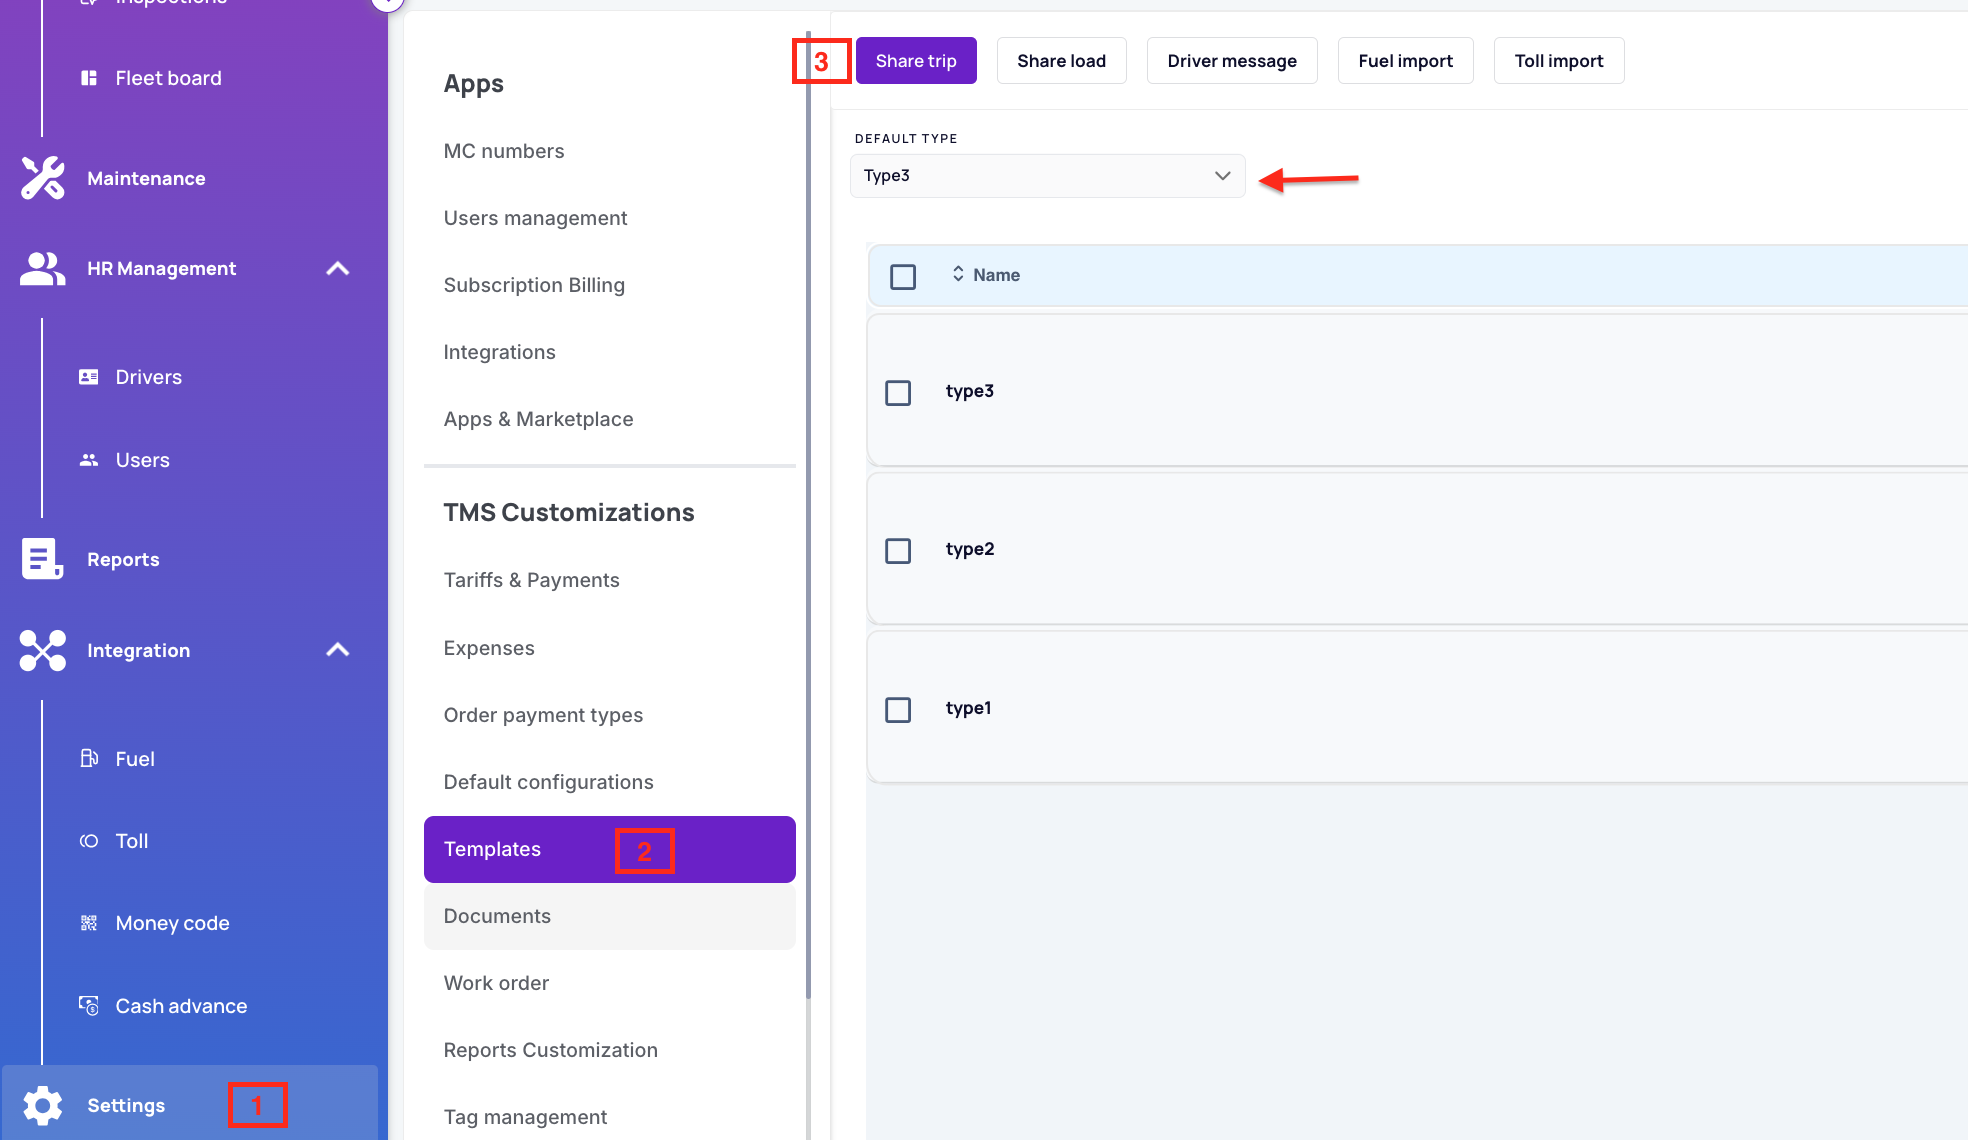Switch to the Toll import tab
1968x1140 pixels.
pyautogui.click(x=1558, y=61)
